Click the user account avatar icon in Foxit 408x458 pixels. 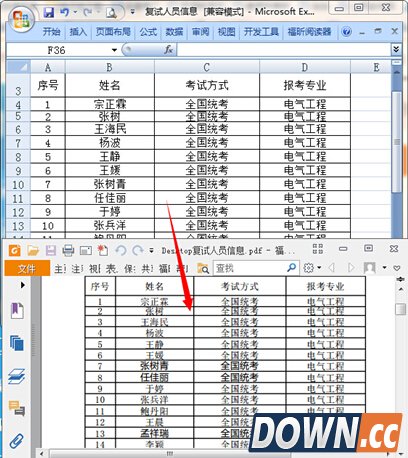370,268
